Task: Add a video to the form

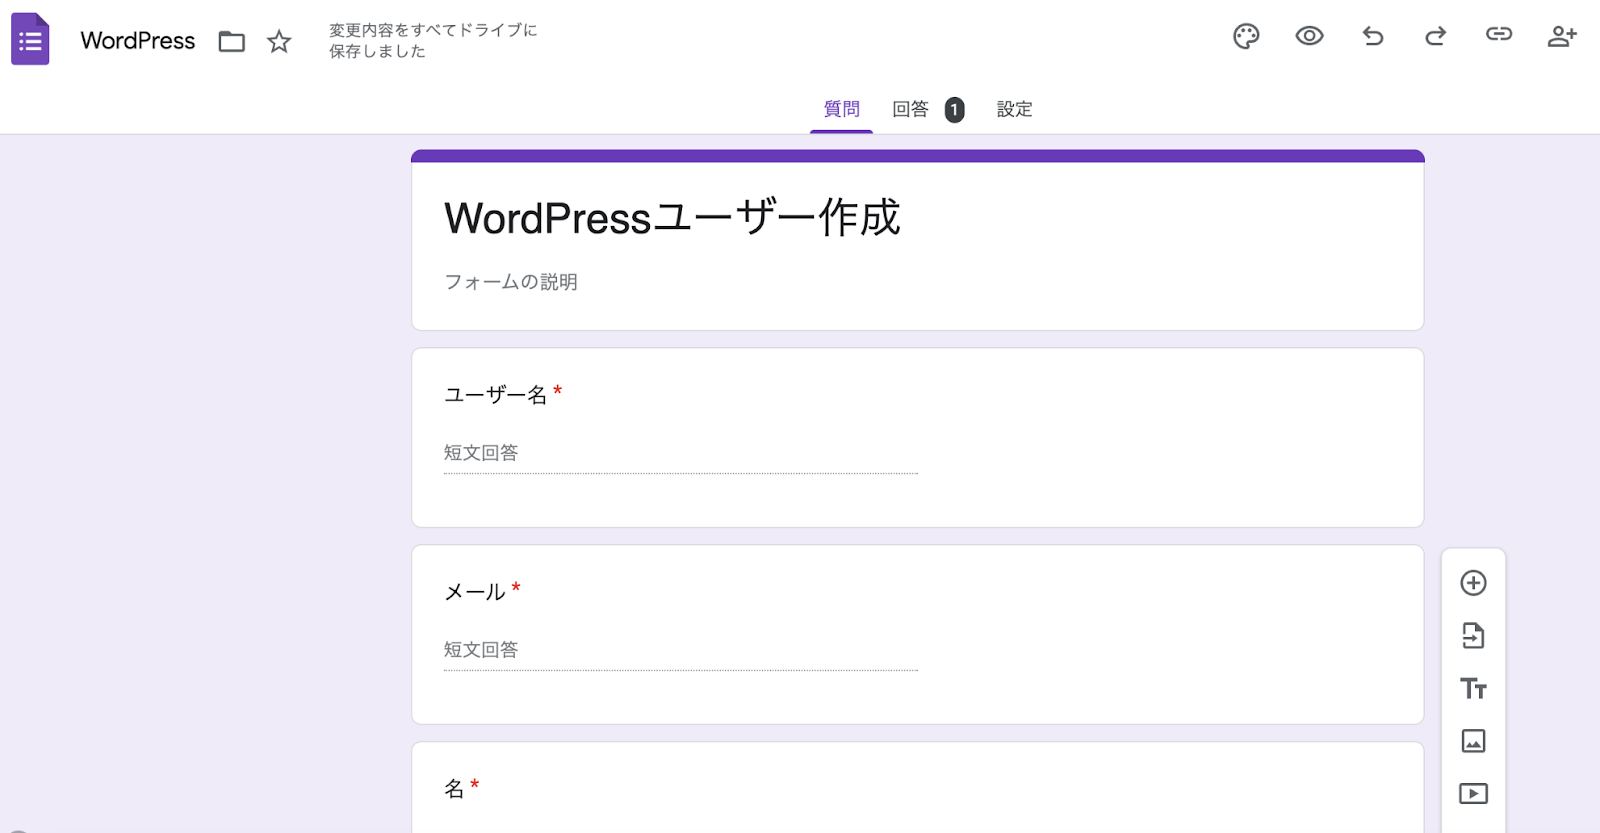Action: point(1473,794)
